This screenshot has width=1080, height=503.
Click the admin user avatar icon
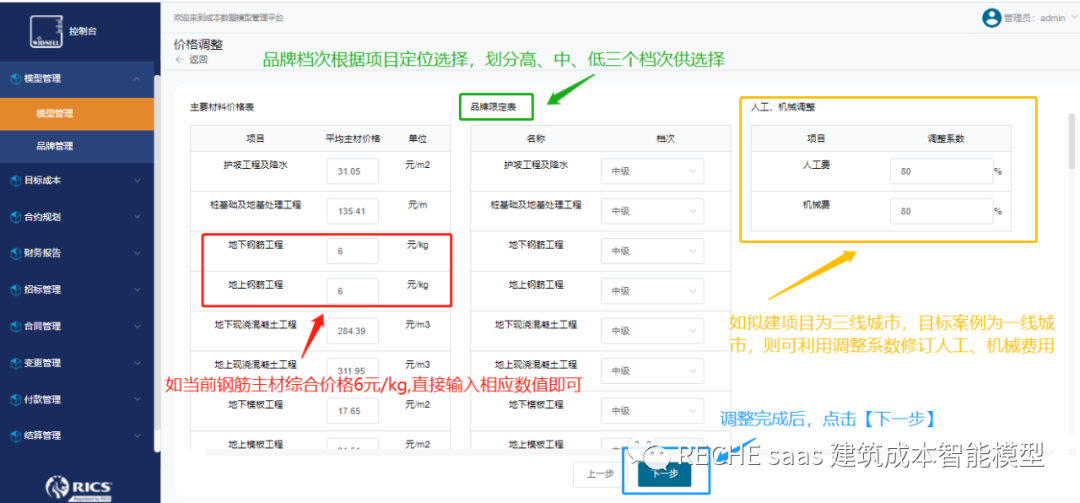coord(991,17)
